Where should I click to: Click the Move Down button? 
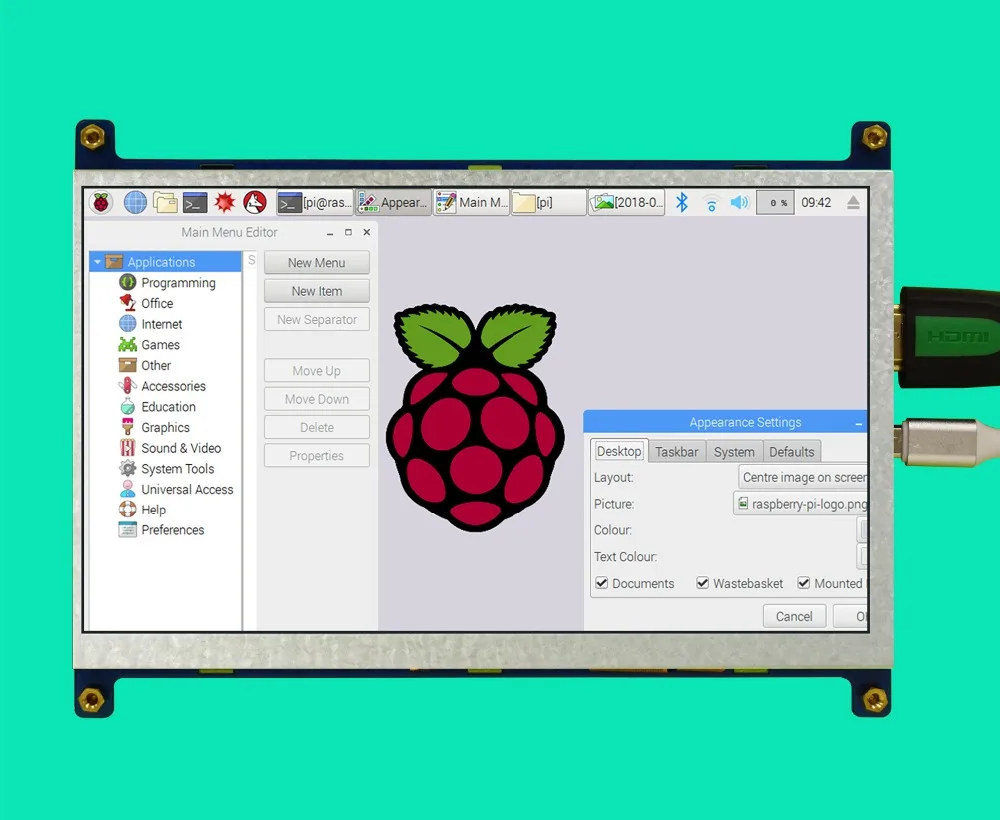pyautogui.click(x=317, y=399)
